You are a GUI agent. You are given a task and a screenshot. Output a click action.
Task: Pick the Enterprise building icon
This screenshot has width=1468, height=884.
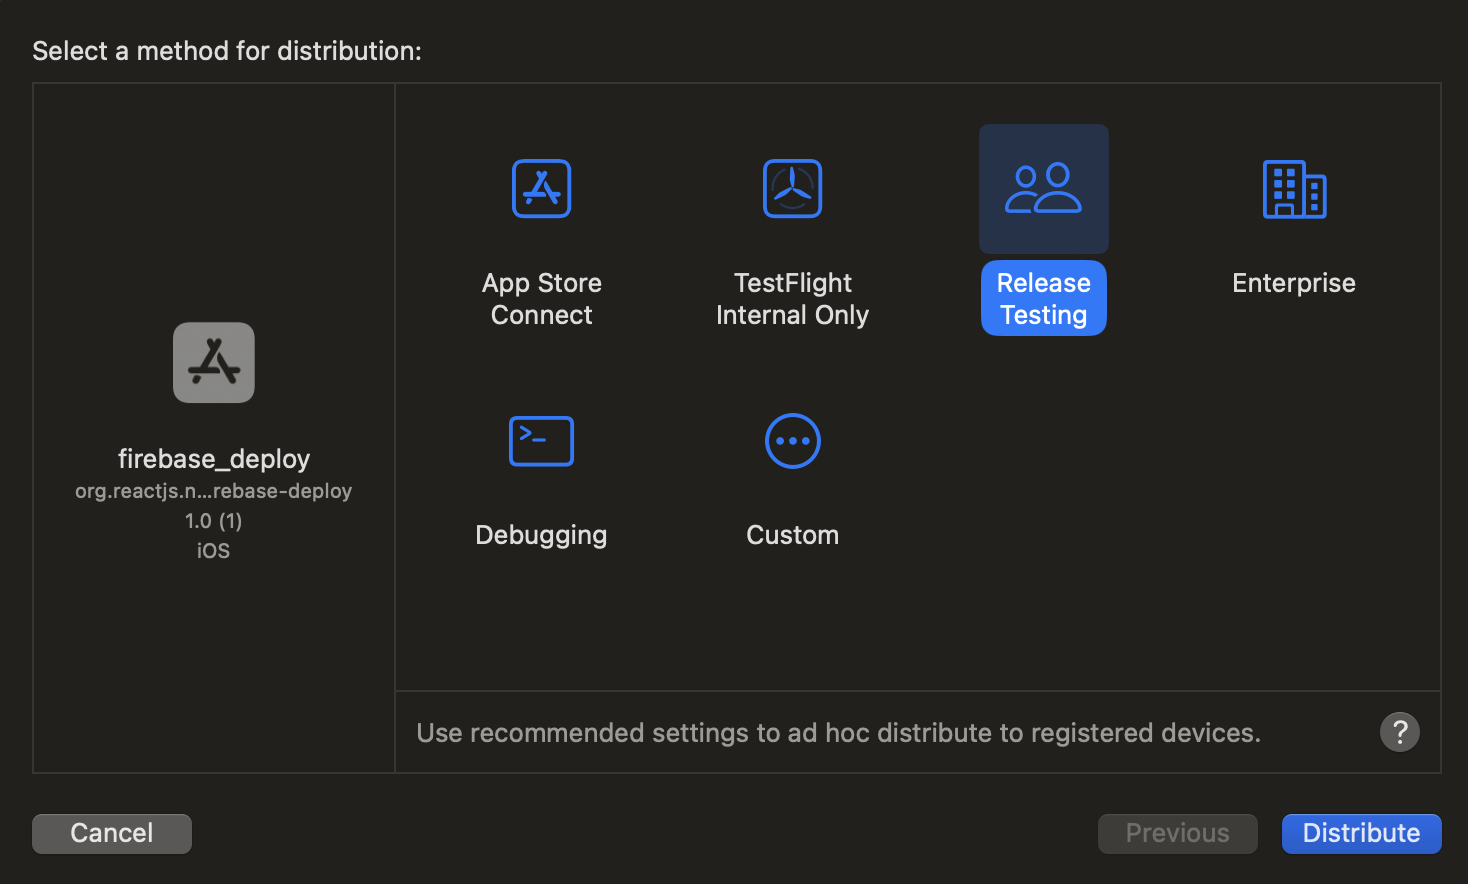click(x=1294, y=189)
